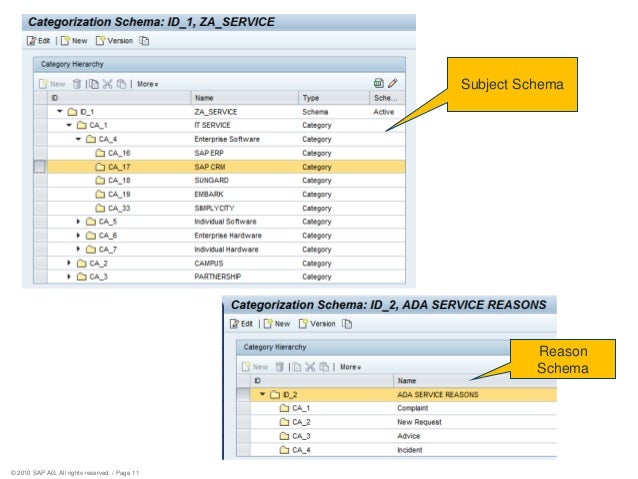Click the greyed New button in ZA_SERVICE Category Hierarchy
Image resolution: width=638 pixels, height=479 pixels.
pyautogui.click(x=52, y=84)
